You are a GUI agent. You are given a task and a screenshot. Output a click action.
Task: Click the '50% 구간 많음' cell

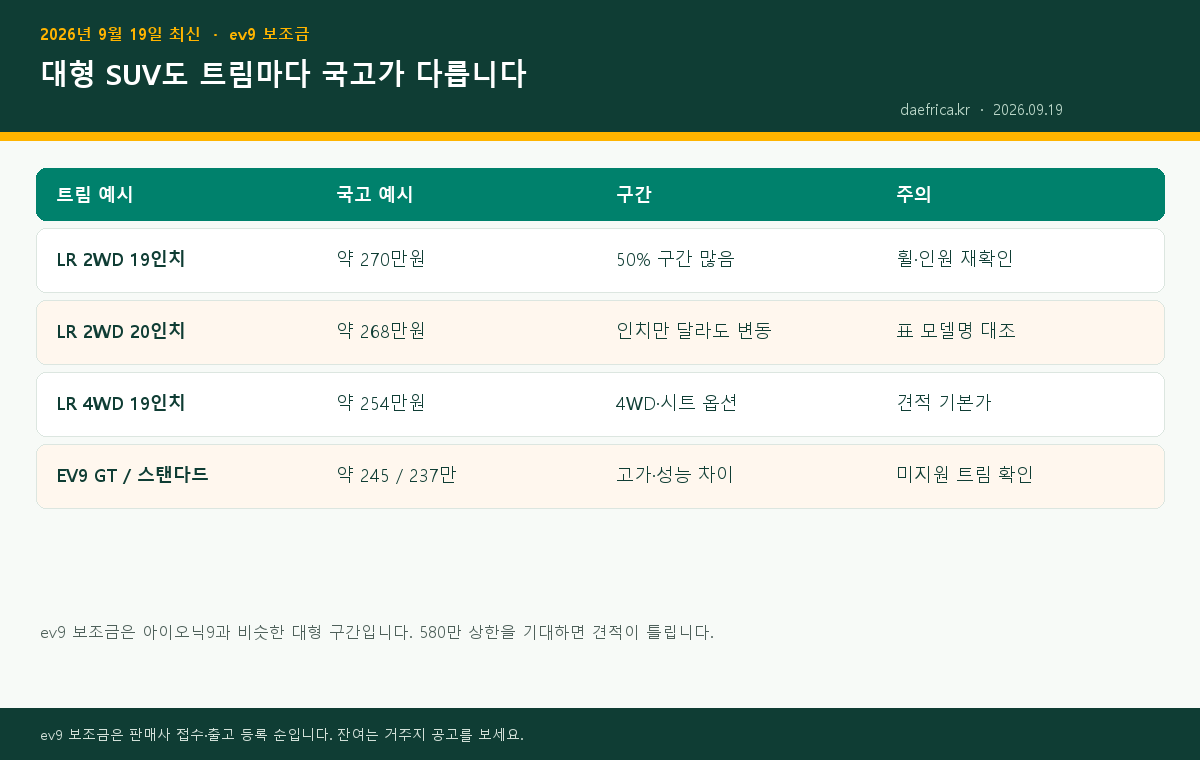tap(676, 259)
